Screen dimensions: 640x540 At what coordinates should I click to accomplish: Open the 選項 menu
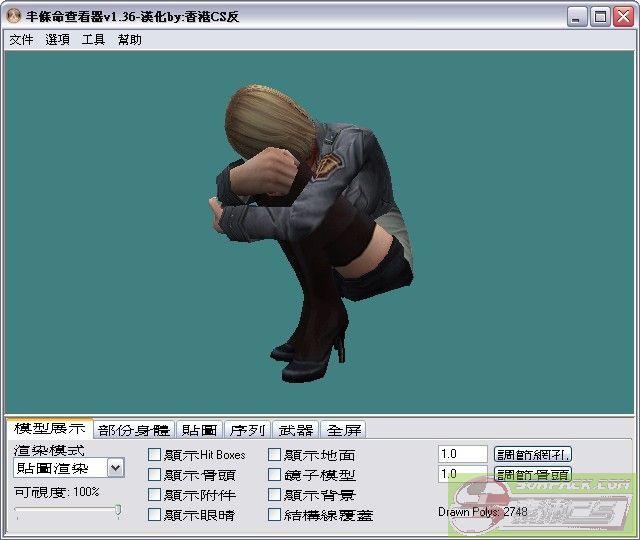57,40
